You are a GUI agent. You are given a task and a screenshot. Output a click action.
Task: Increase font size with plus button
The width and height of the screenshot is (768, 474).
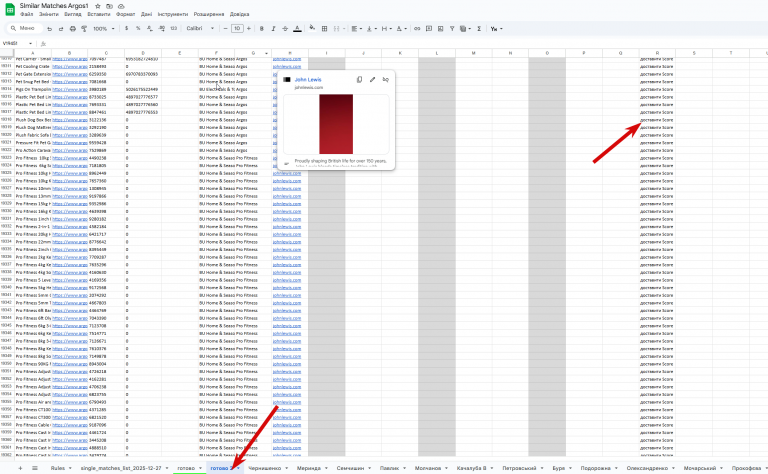[249, 28]
